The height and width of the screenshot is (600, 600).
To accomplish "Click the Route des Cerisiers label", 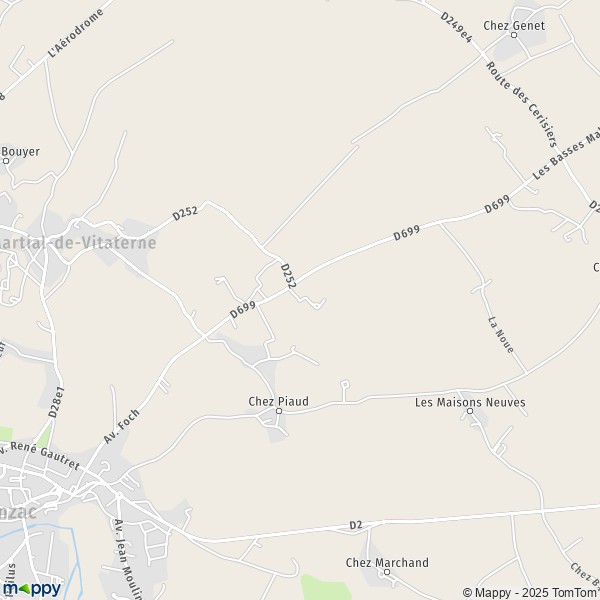I will [x=522, y=104].
